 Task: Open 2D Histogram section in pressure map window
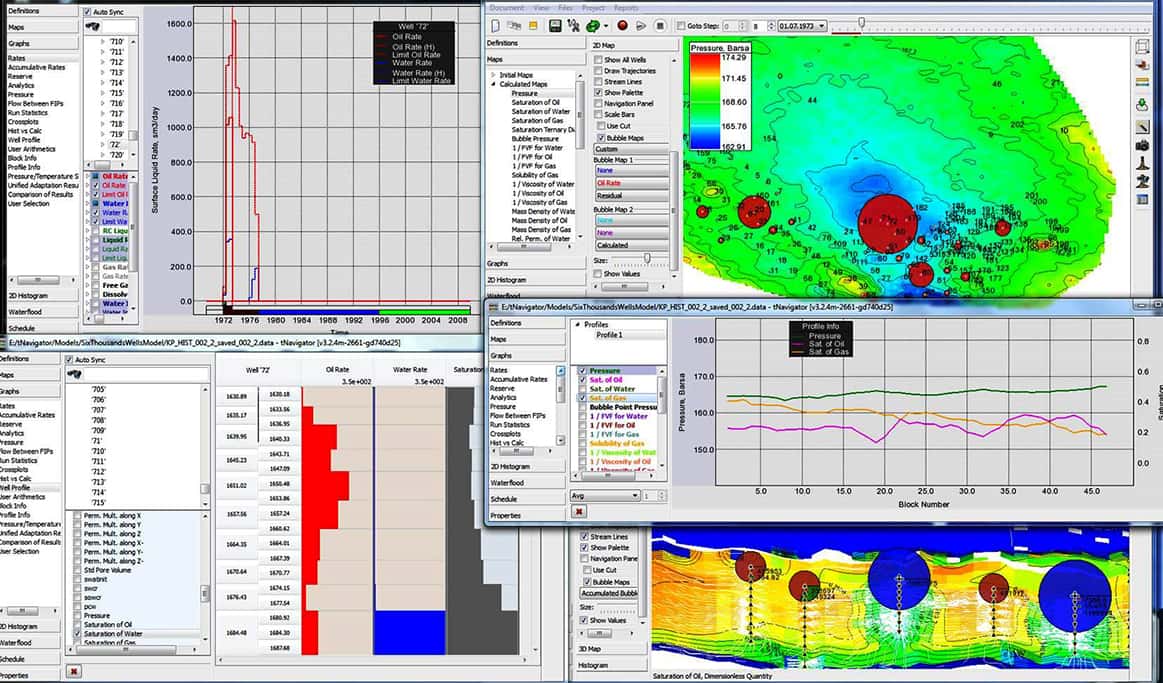coord(536,280)
